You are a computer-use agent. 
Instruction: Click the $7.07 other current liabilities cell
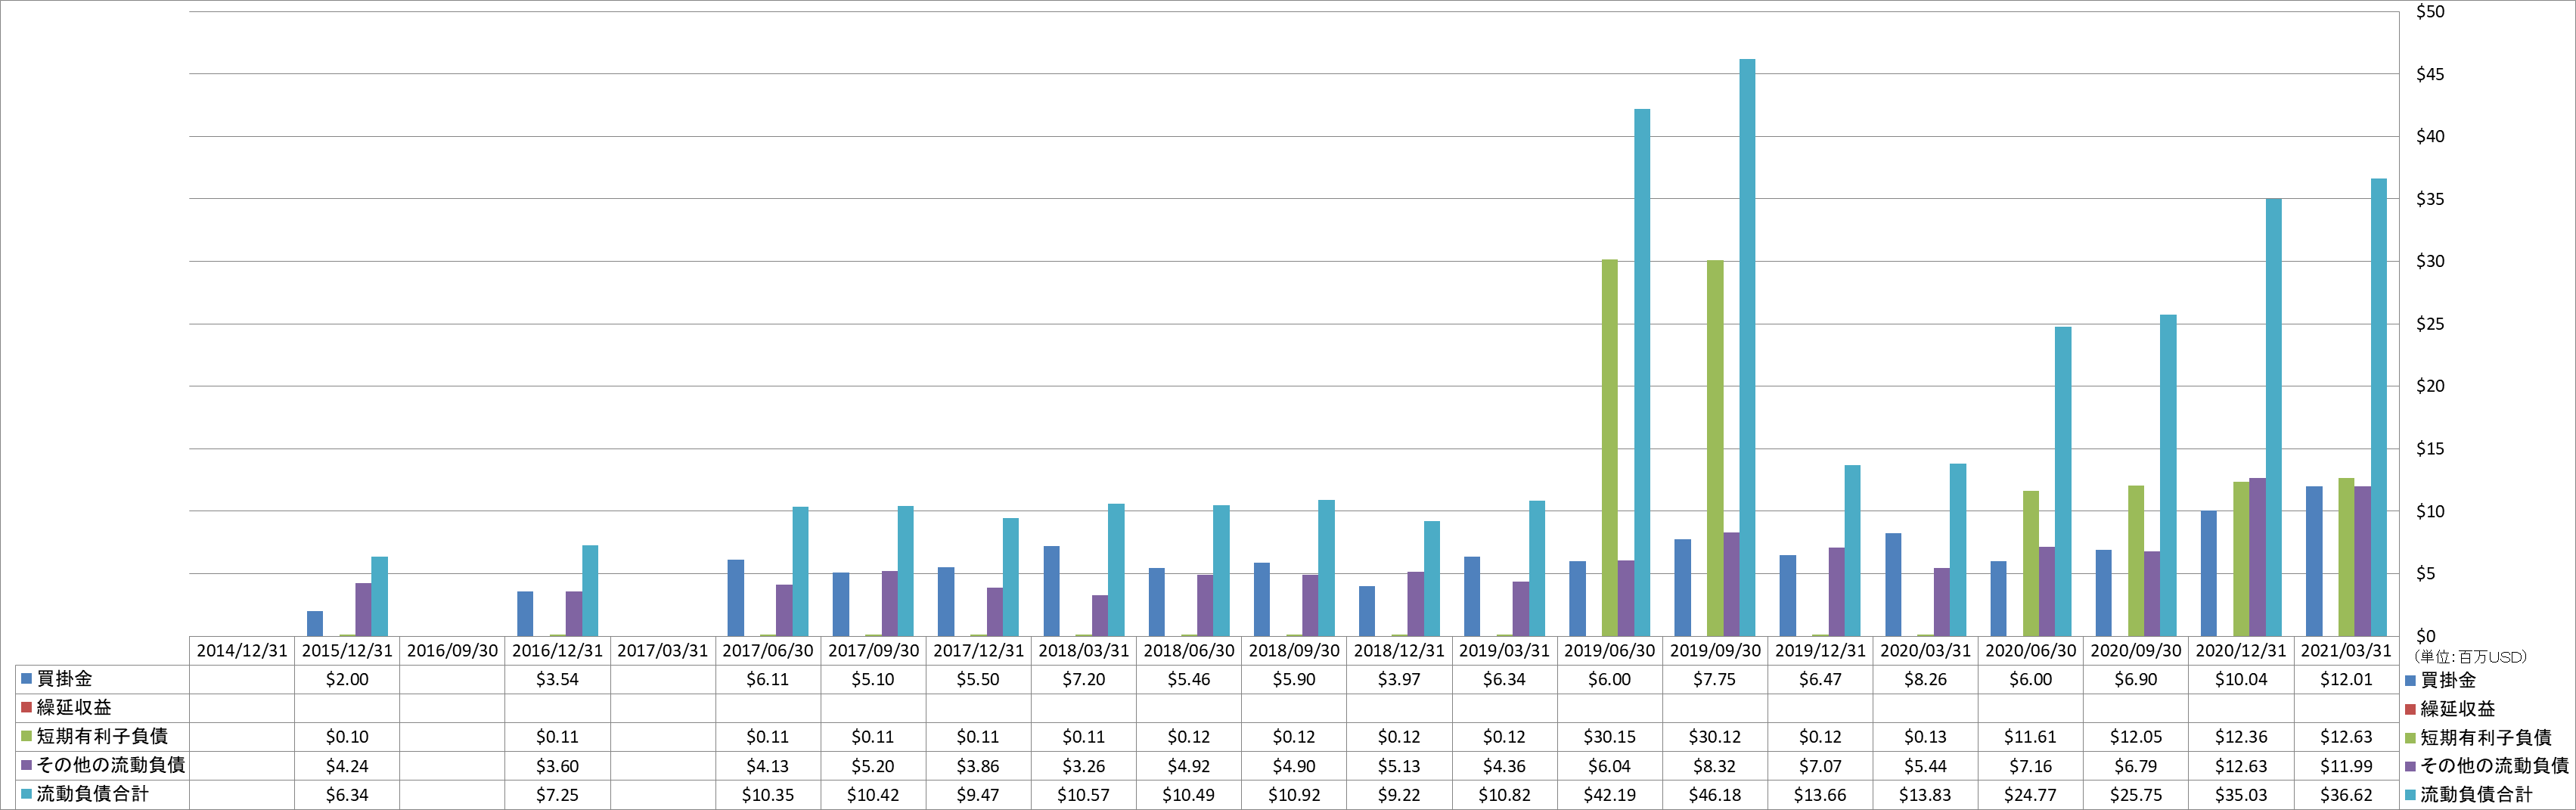1820,766
